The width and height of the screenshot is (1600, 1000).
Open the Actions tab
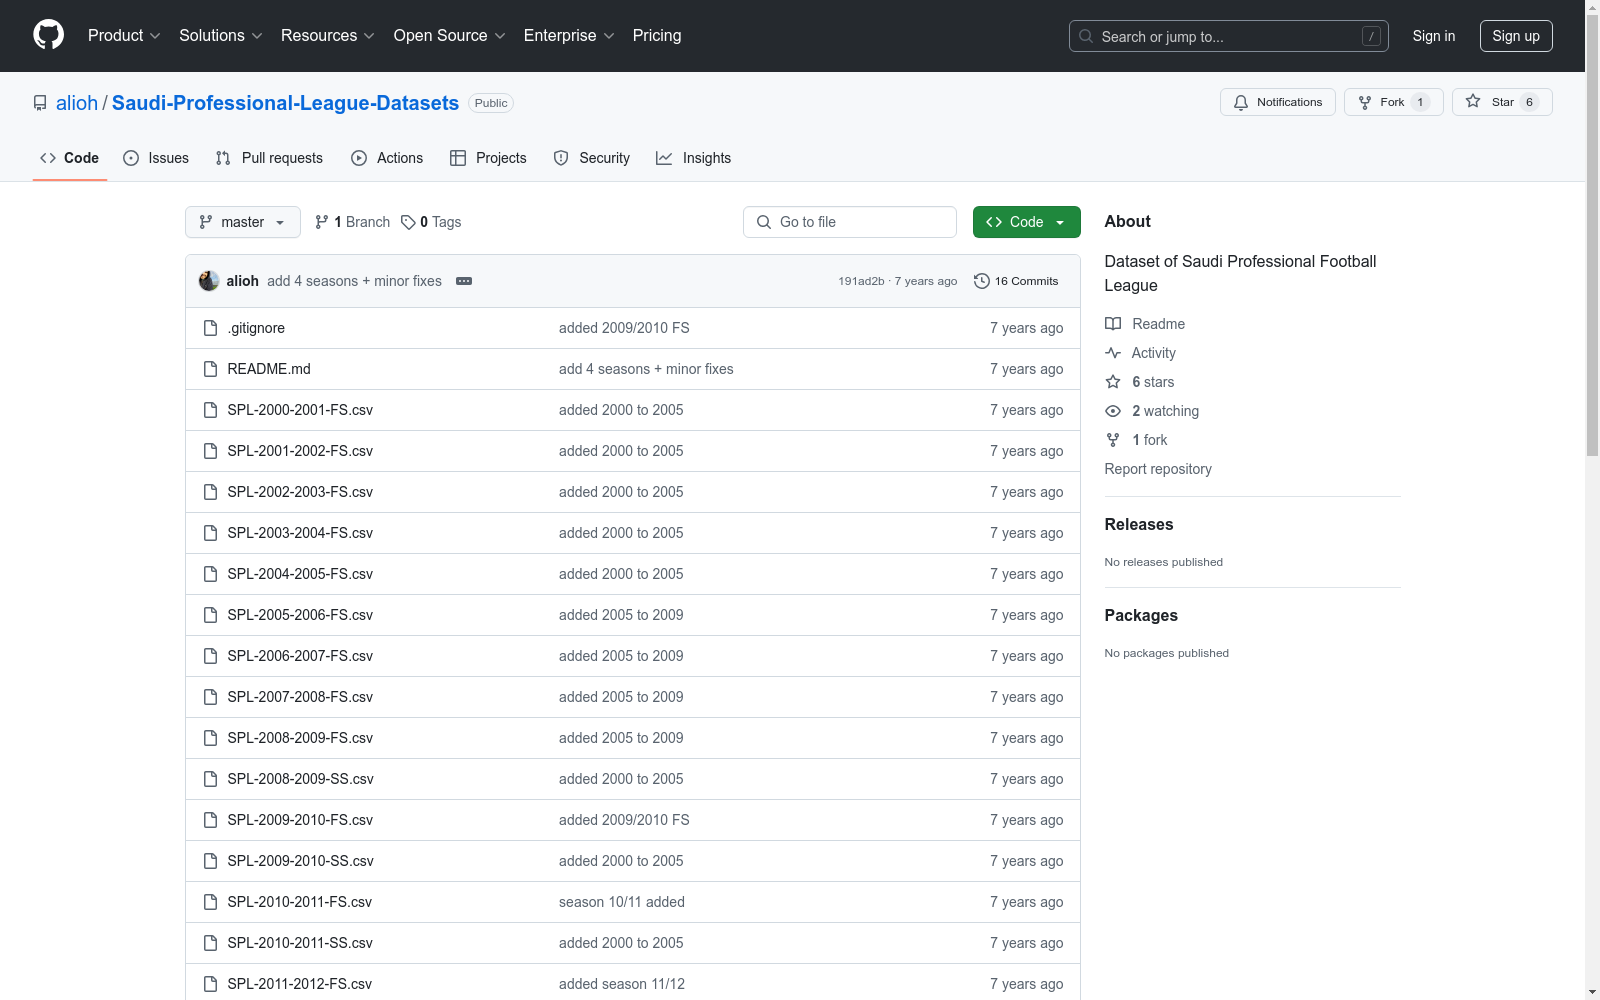coord(387,158)
